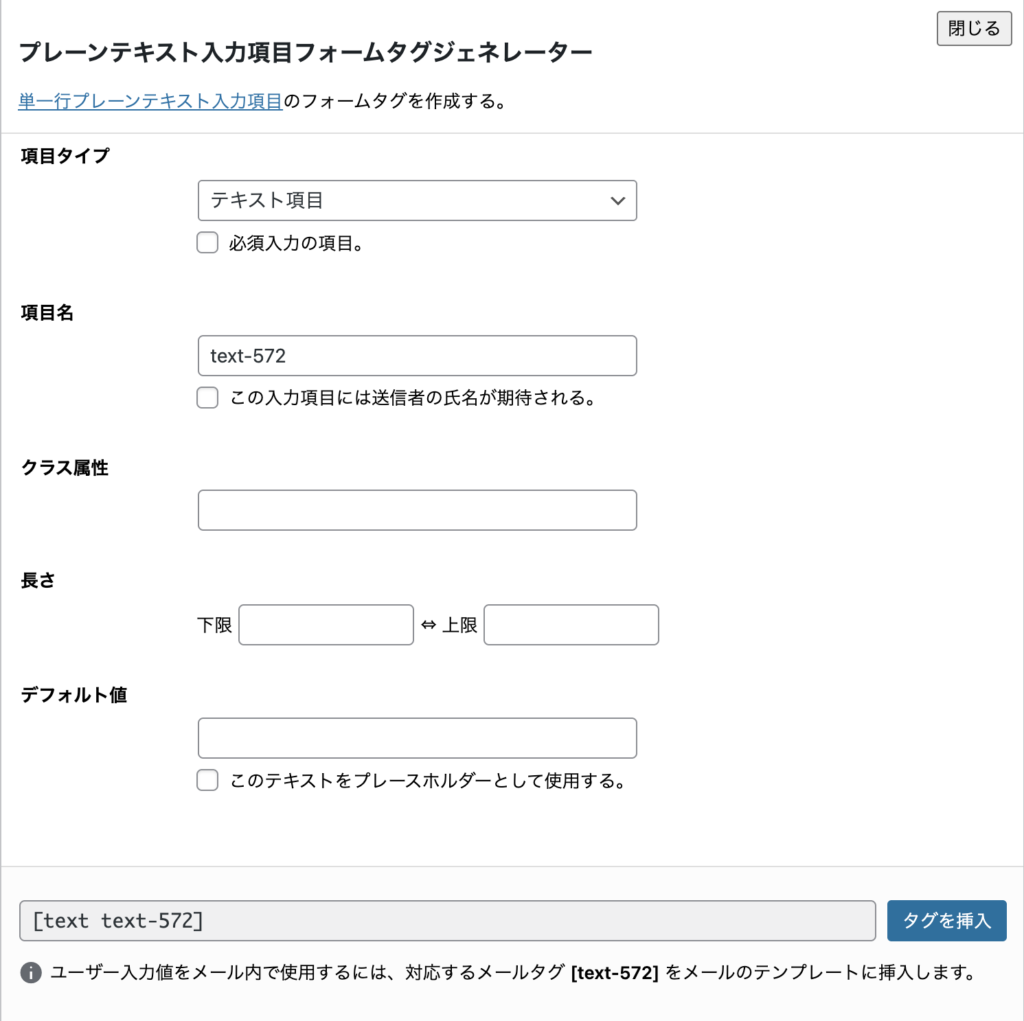Check the 送信者の氏名が期待される checkbox
Viewport: 1024px width, 1021px height.
207,398
